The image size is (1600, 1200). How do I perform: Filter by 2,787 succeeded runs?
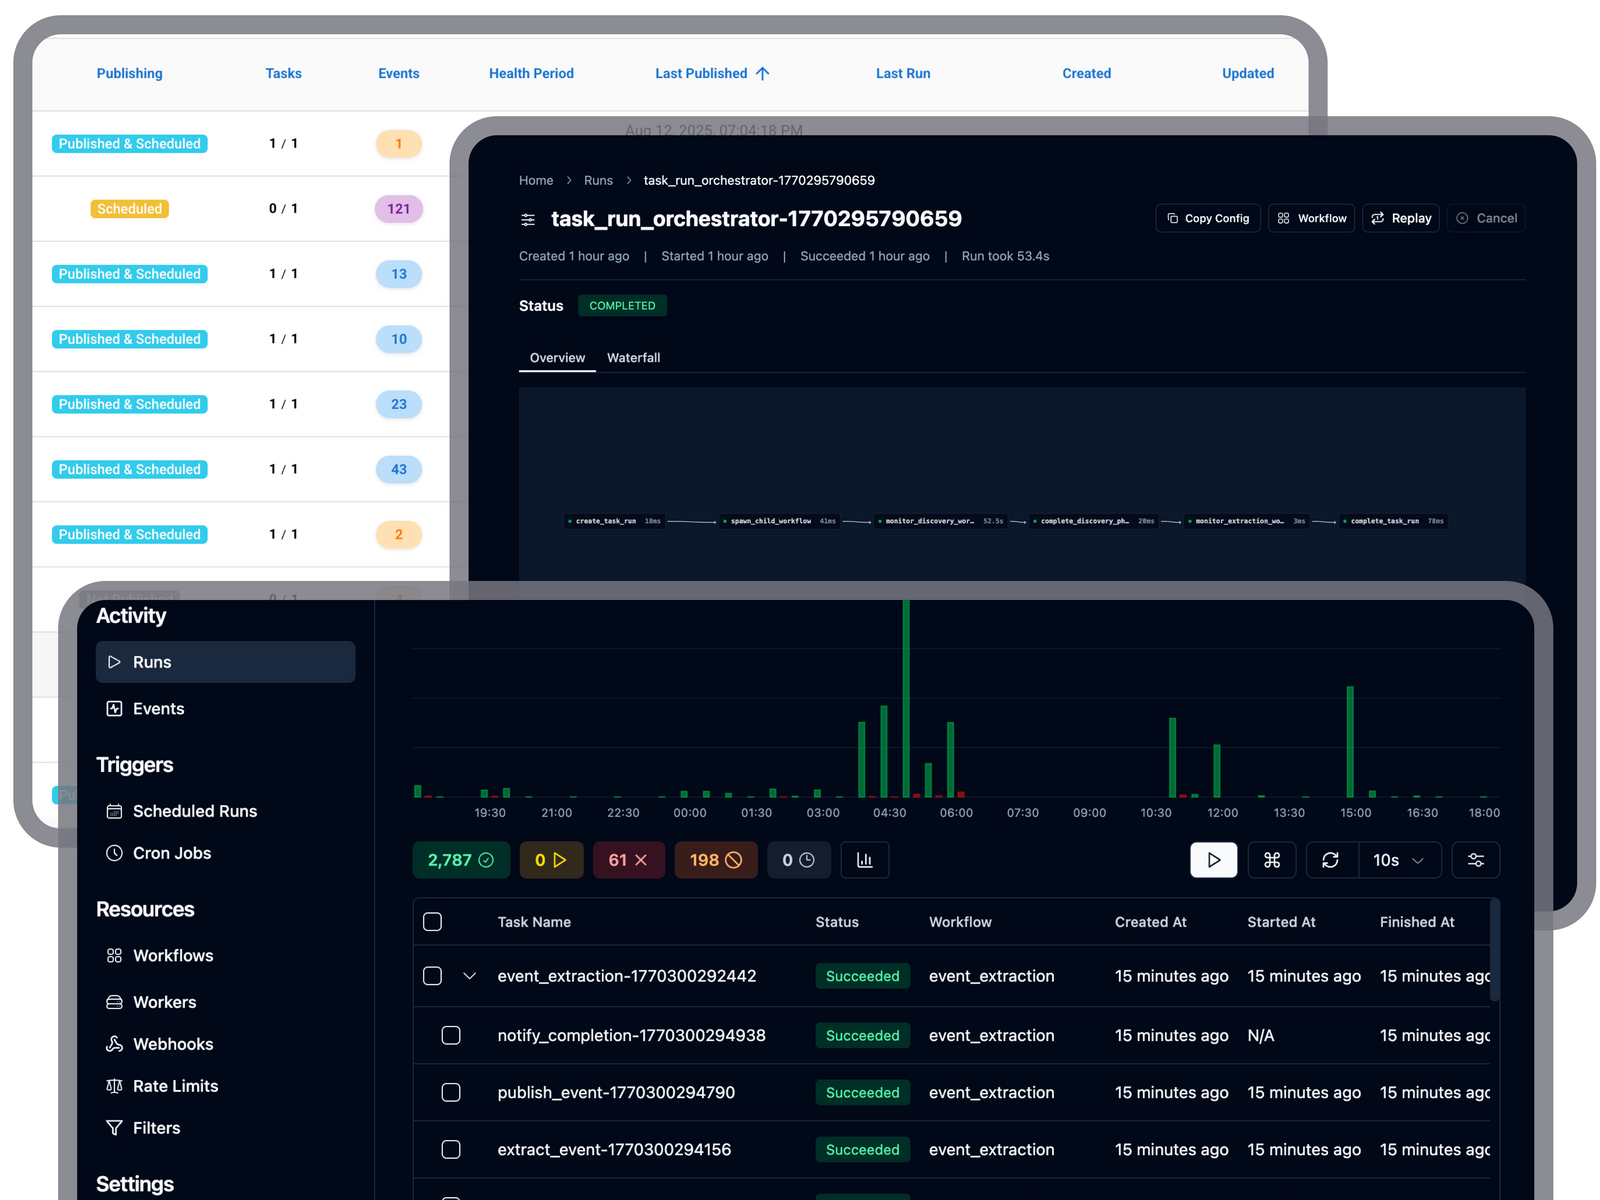461,860
